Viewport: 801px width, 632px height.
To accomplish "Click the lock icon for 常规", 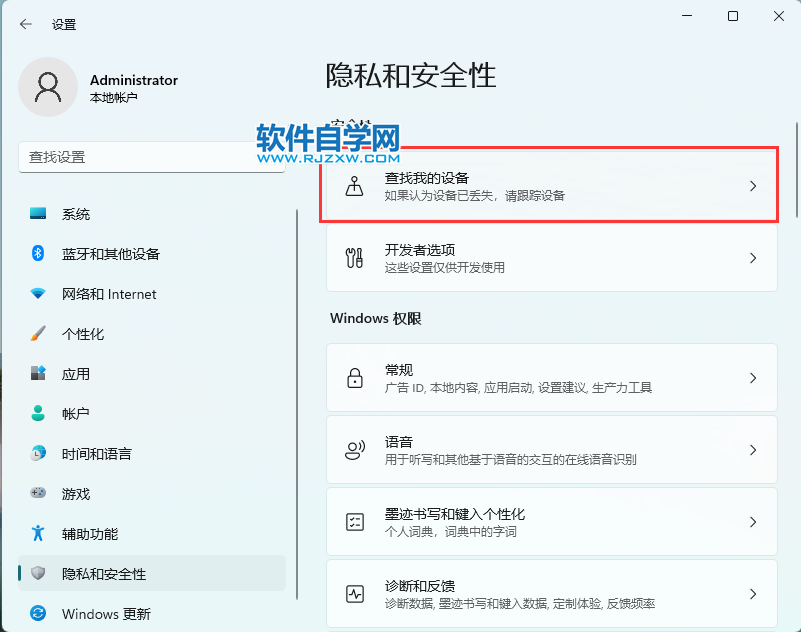I will pos(355,378).
